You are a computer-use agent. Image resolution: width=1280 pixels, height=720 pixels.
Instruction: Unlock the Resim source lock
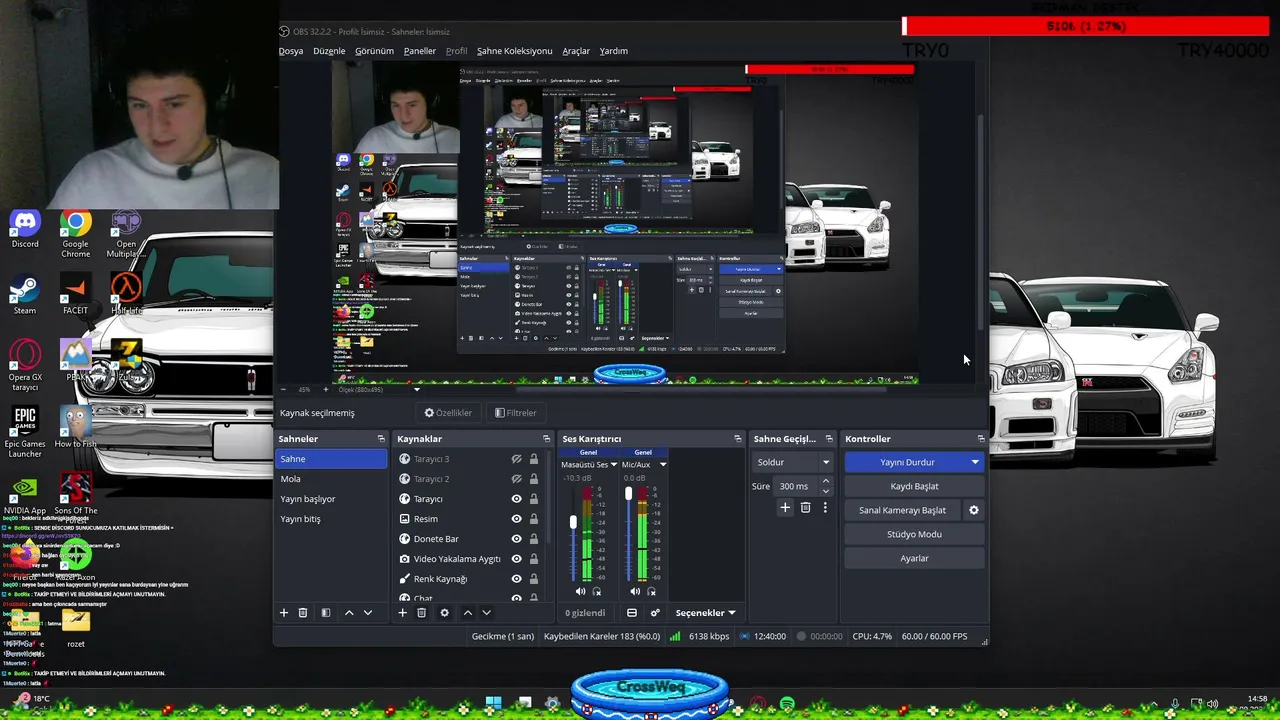(x=534, y=519)
